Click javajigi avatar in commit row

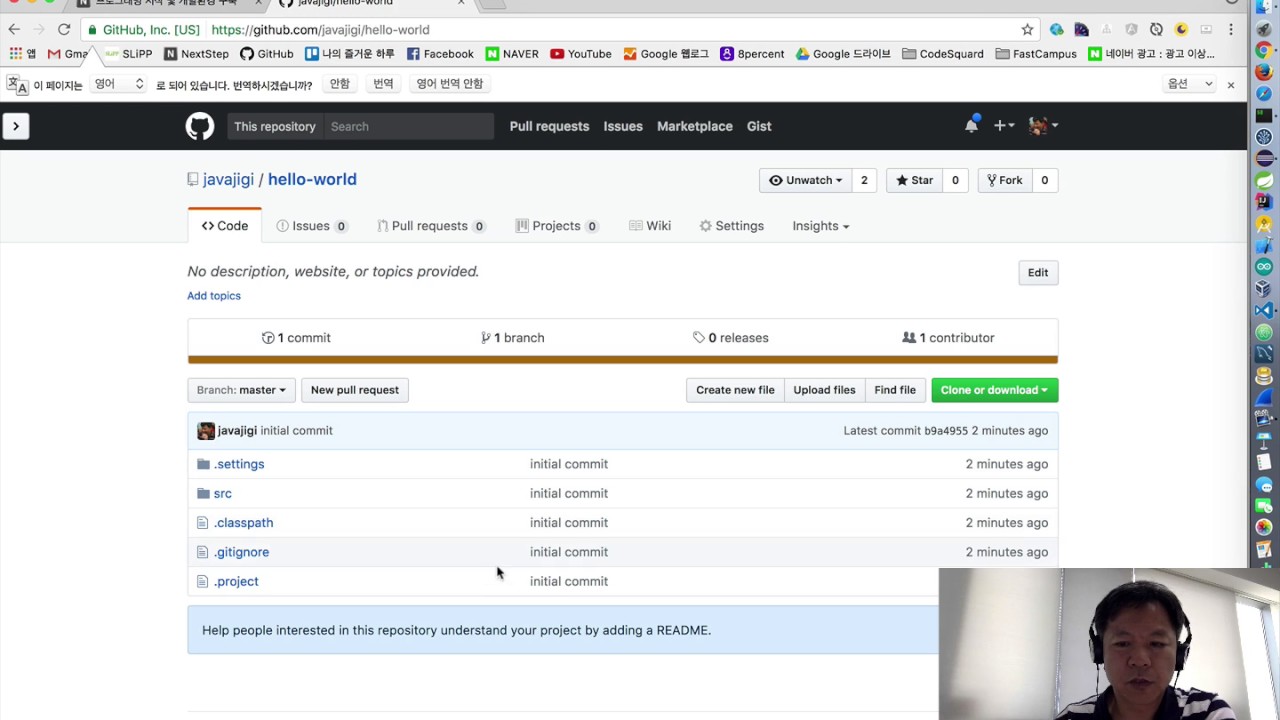point(206,430)
